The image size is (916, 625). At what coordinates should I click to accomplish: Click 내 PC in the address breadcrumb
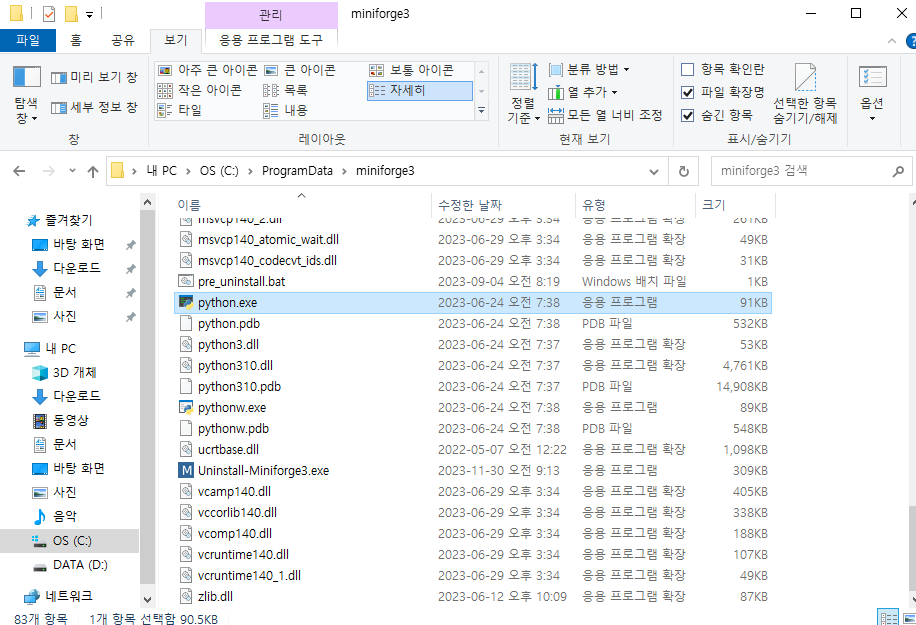point(161,171)
